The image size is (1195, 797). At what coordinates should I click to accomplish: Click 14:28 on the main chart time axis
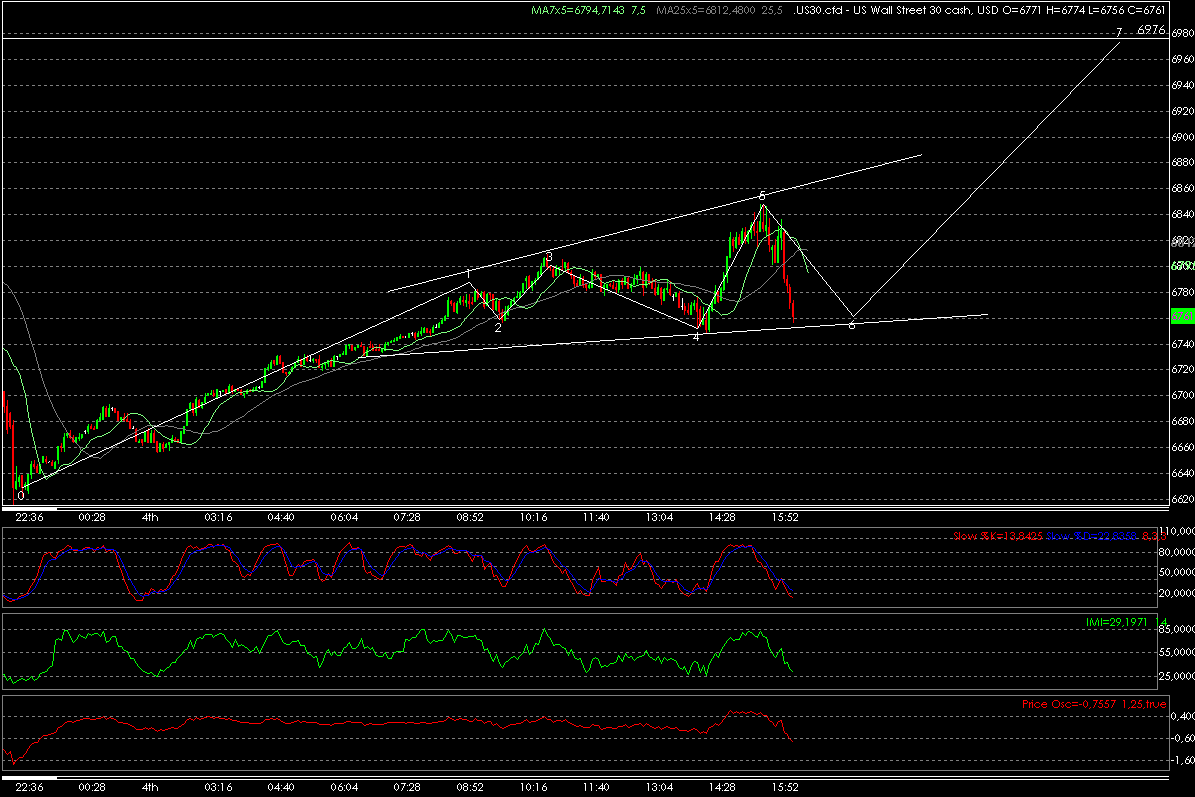click(x=722, y=517)
